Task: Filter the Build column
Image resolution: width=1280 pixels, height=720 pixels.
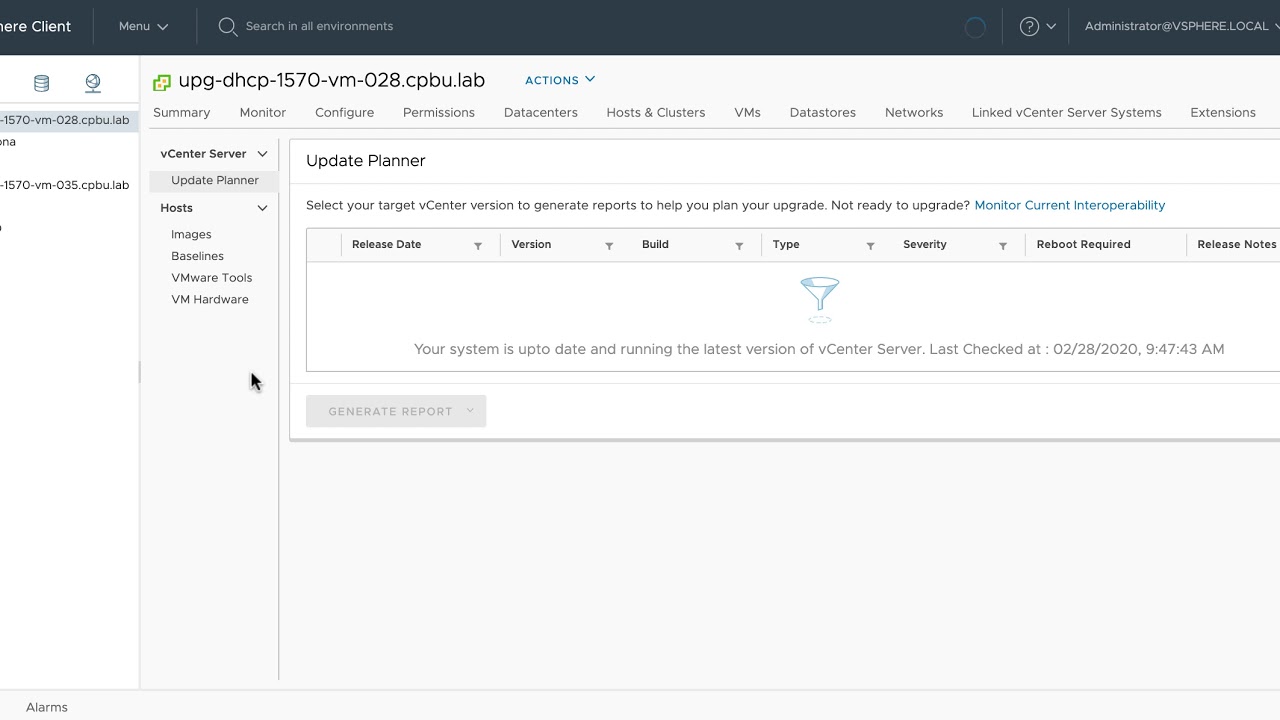Action: click(x=740, y=245)
